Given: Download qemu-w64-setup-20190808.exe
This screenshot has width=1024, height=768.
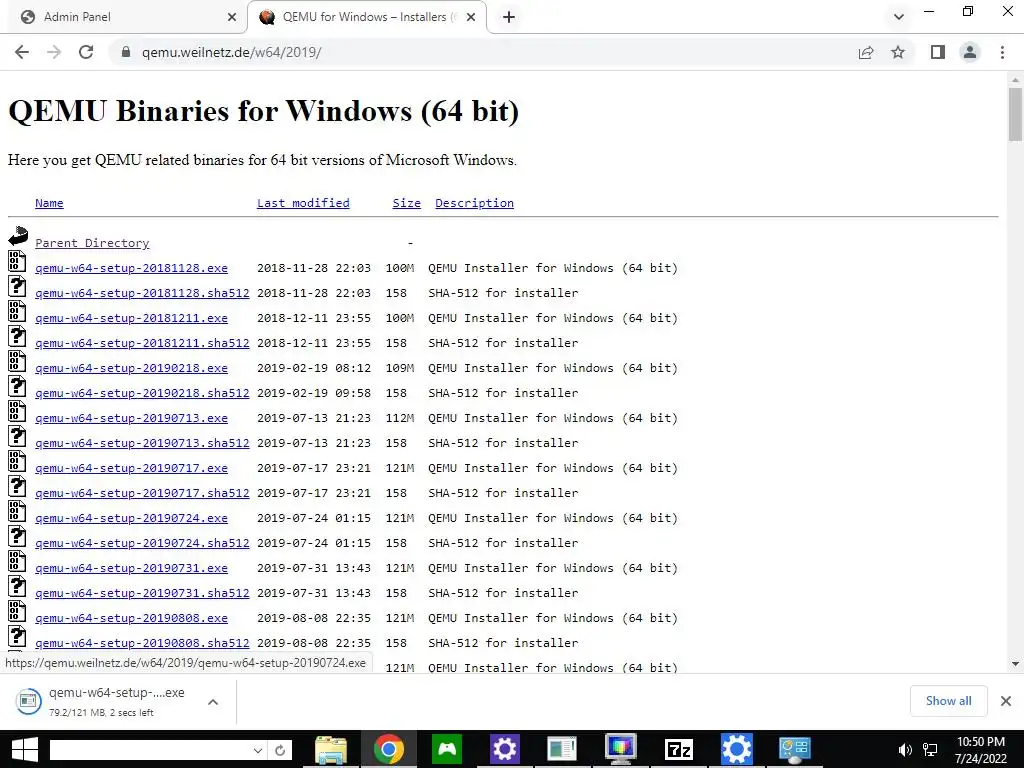Looking at the screenshot, I should (x=131, y=618).
